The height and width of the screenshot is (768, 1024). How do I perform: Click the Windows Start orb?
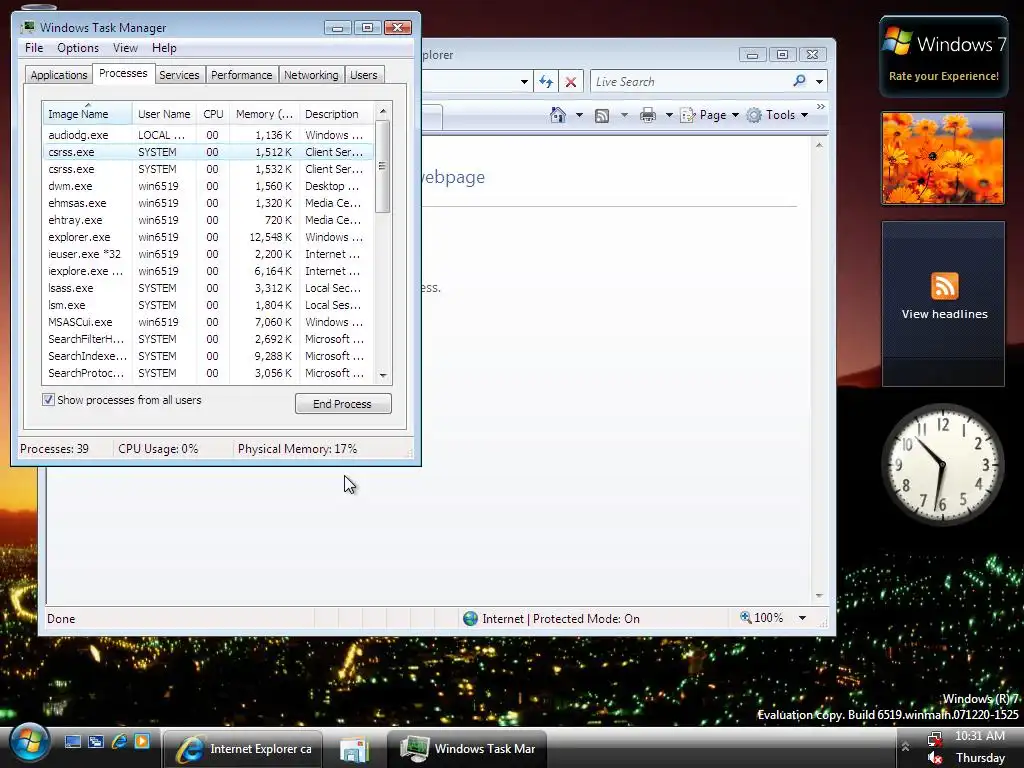click(x=29, y=743)
